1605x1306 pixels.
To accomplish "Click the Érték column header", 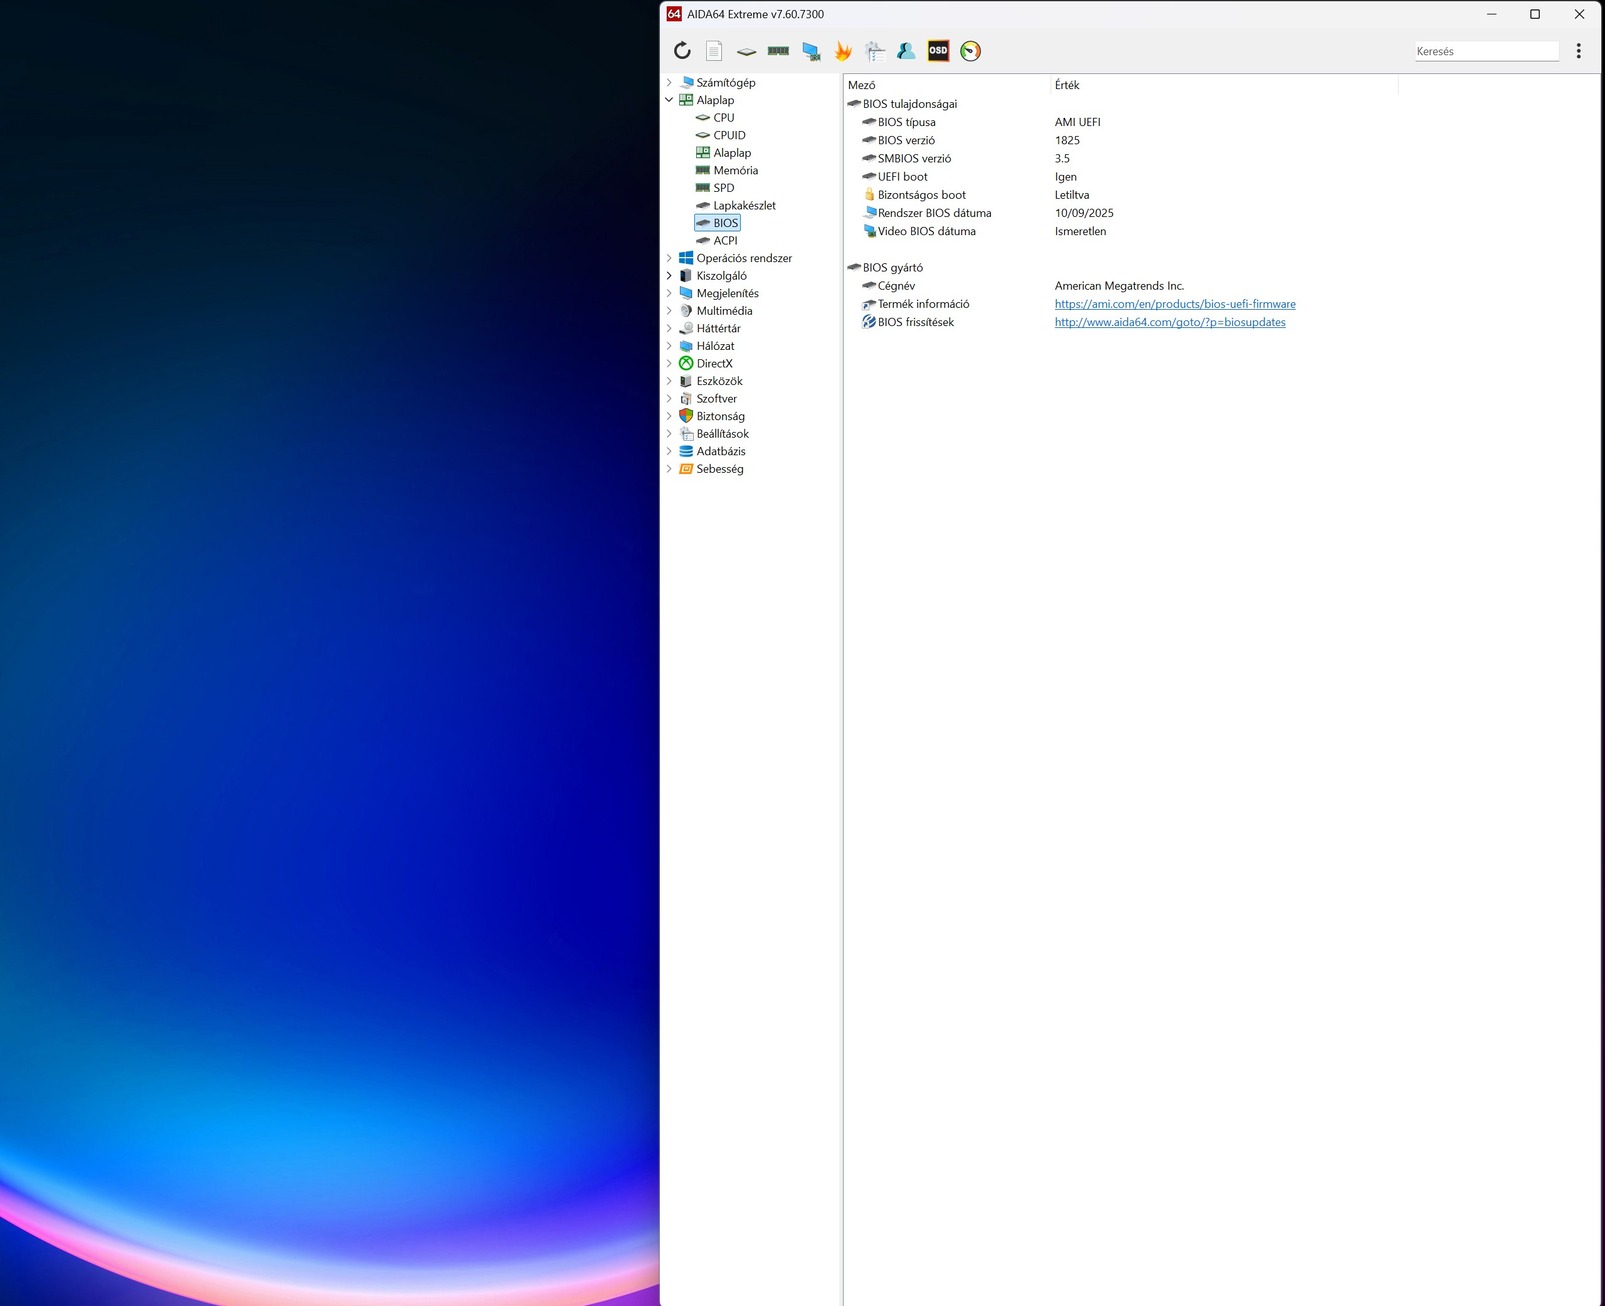I will [1224, 85].
